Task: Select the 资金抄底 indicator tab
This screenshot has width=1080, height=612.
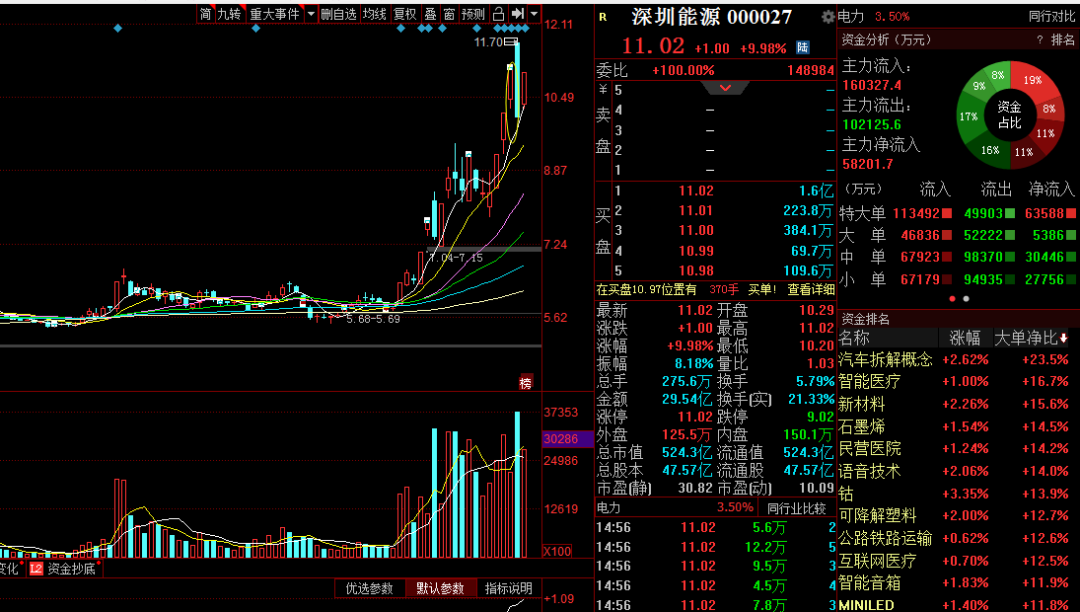Action: click(72, 569)
